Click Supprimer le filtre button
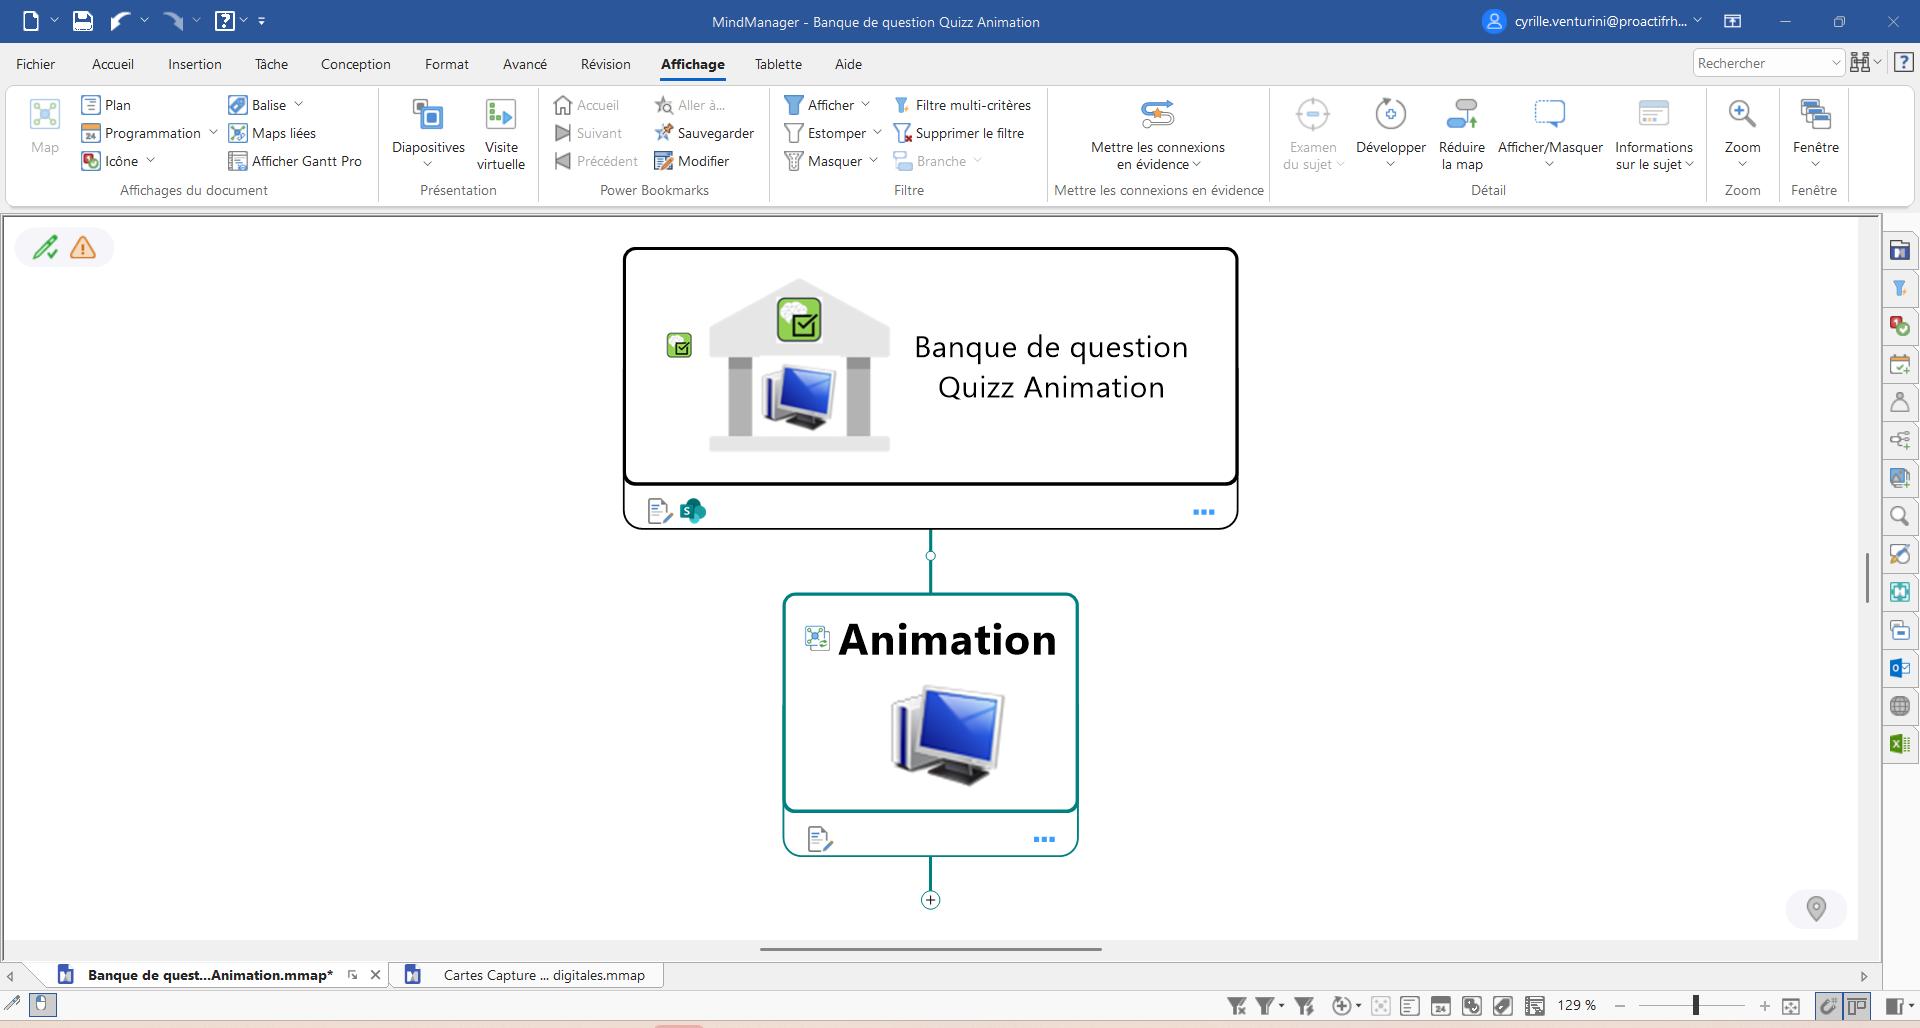The width and height of the screenshot is (1920, 1028). tap(959, 133)
